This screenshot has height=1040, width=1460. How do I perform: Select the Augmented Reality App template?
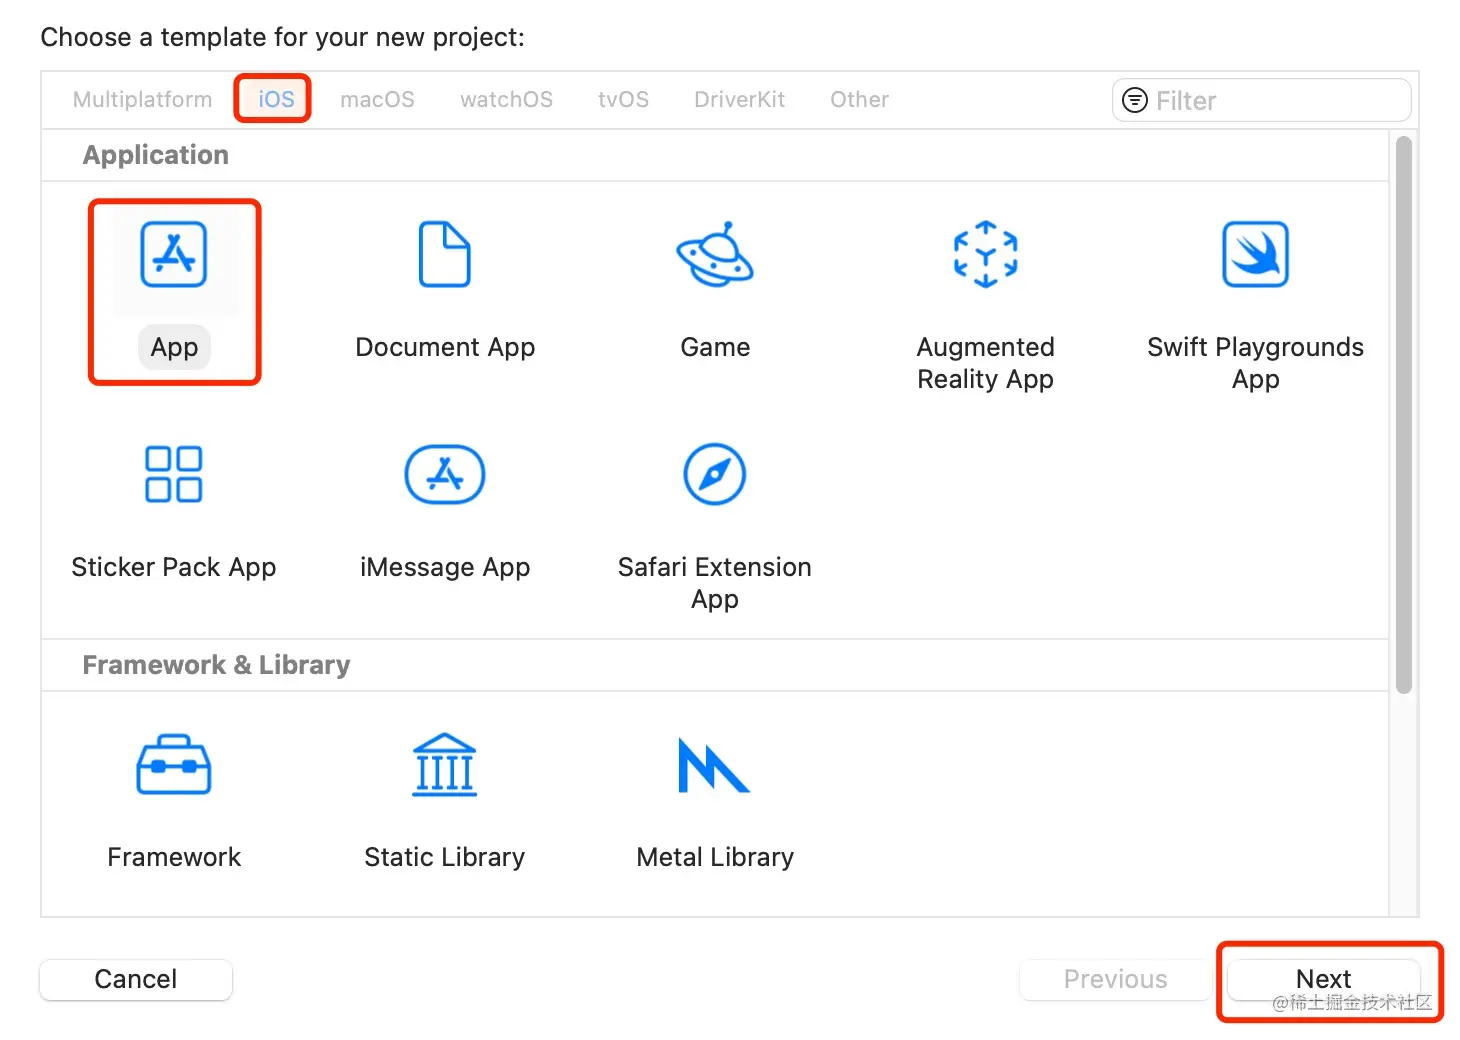(x=985, y=256)
